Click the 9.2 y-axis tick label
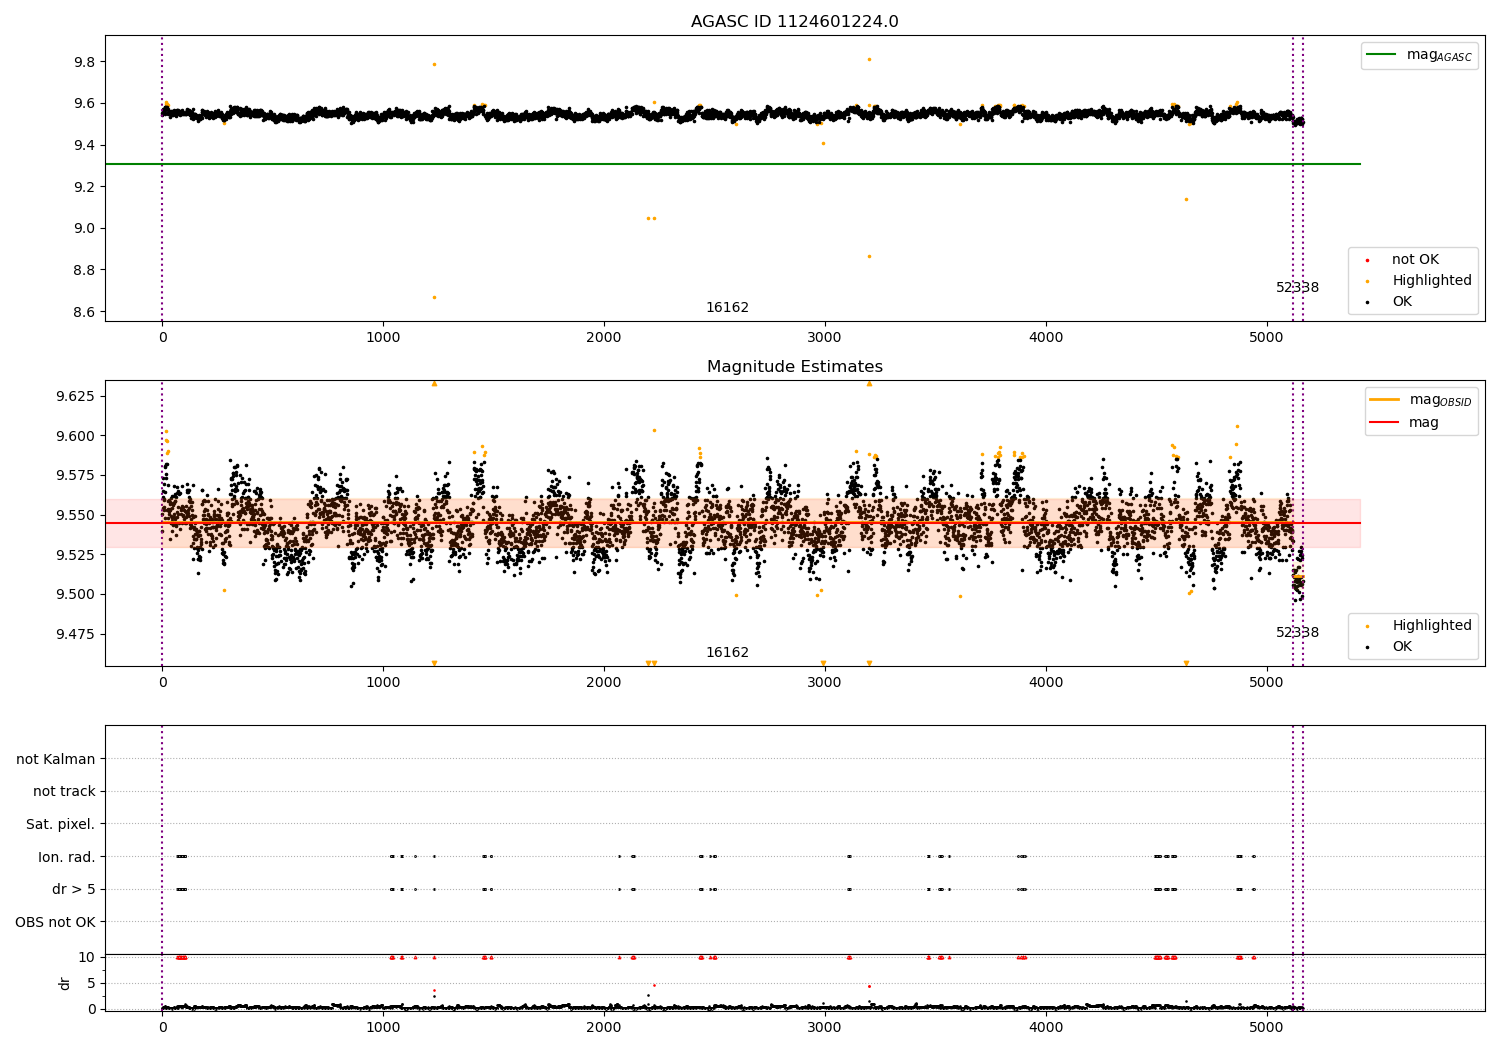 [x=85, y=187]
